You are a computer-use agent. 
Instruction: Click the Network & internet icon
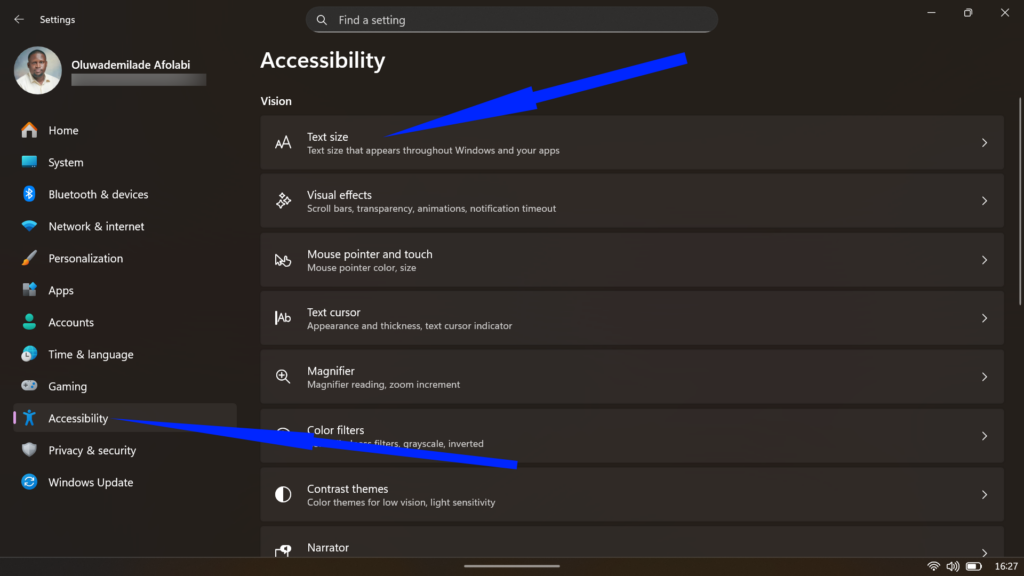[30, 226]
